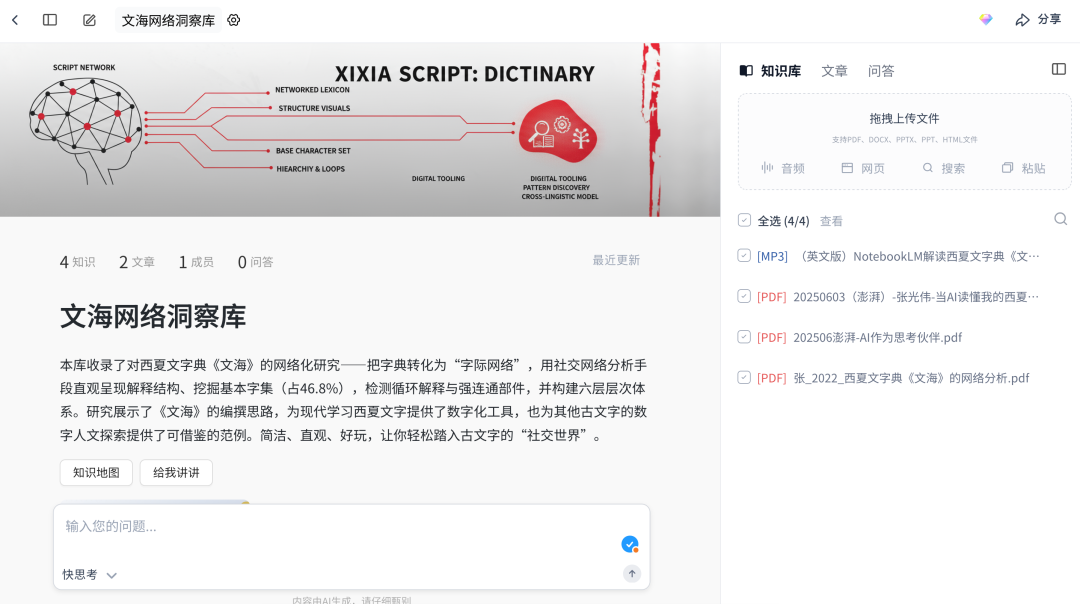The height and width of the screenshot is (604, 1080).
Task: Click the 给我讲讲 button
Action: (176, 473)
